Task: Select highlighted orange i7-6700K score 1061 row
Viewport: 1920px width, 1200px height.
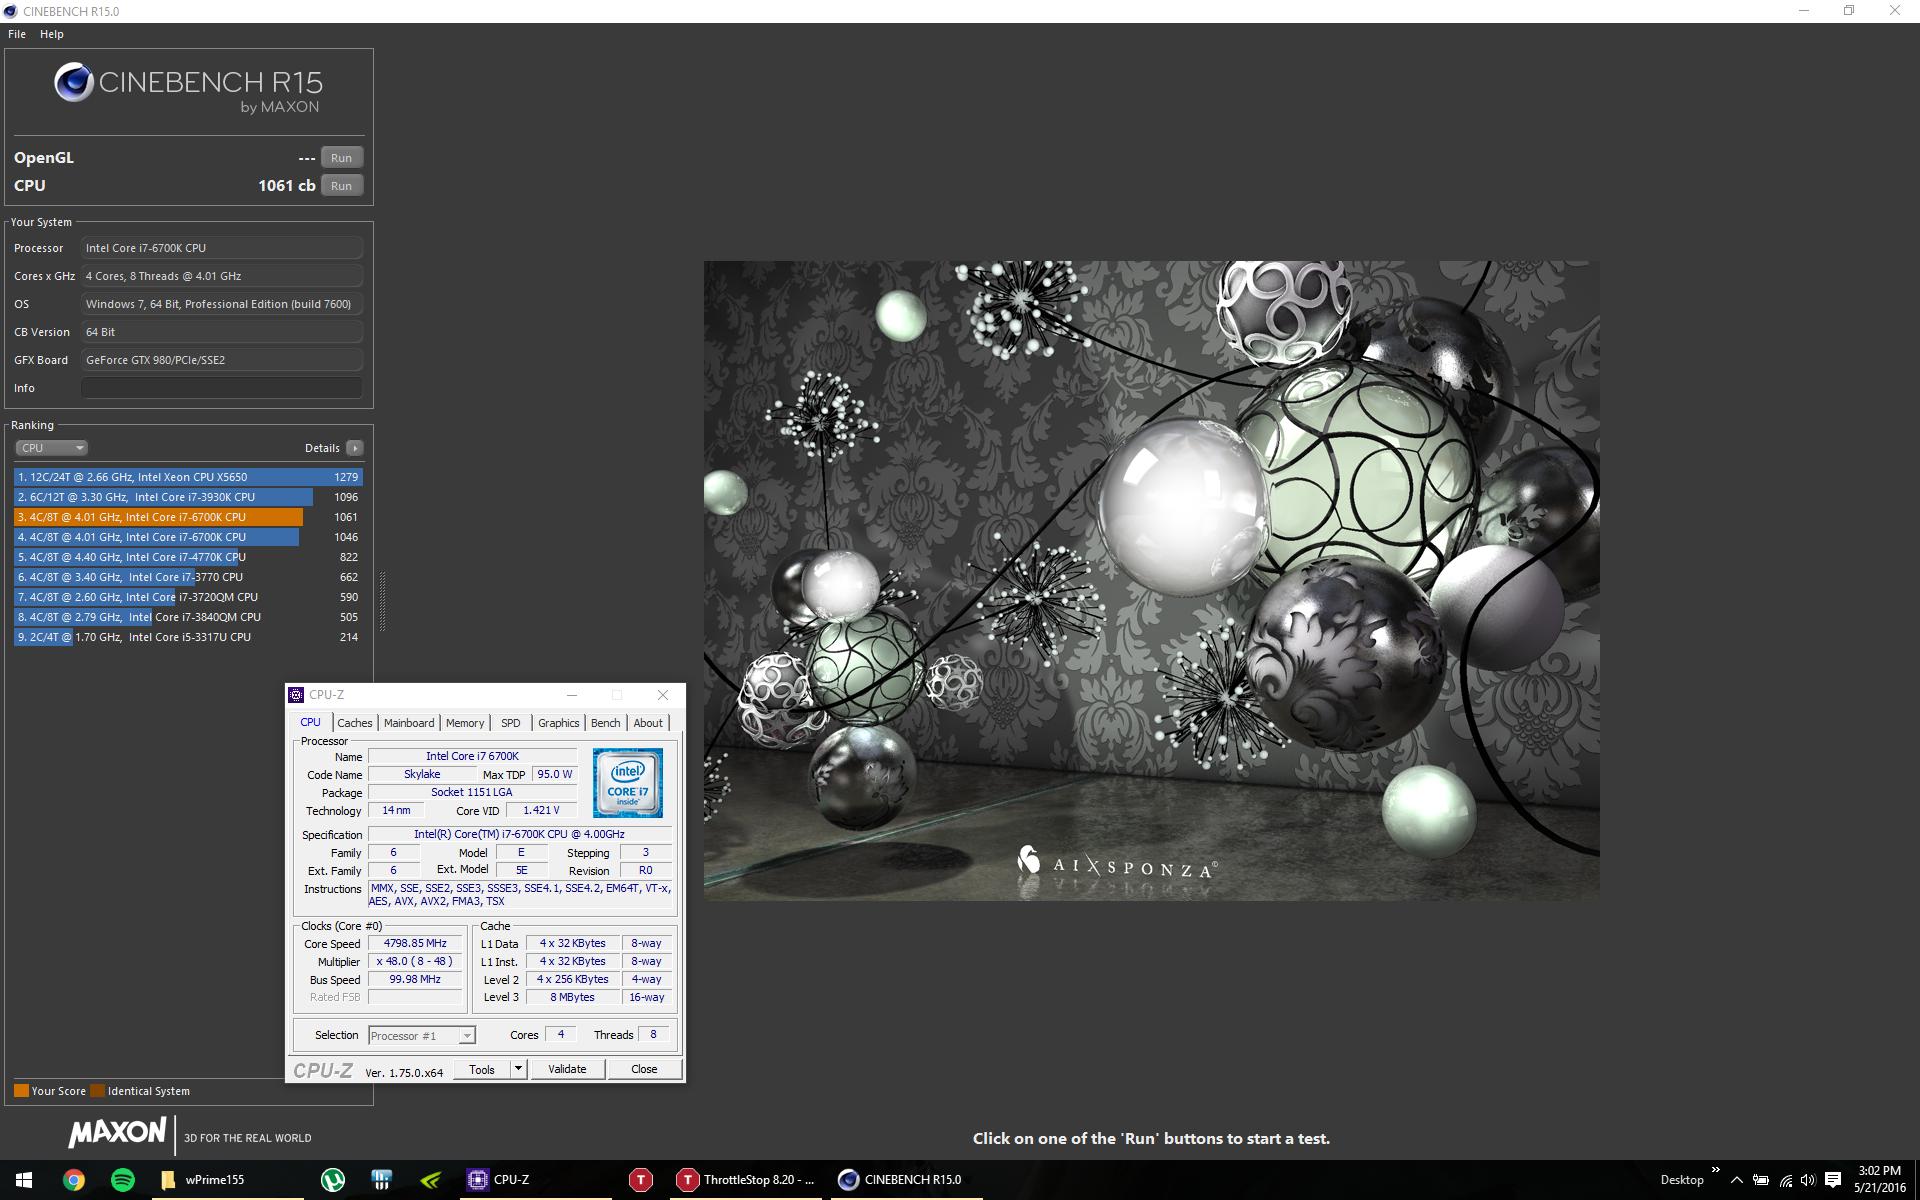Action: [188, 517]
